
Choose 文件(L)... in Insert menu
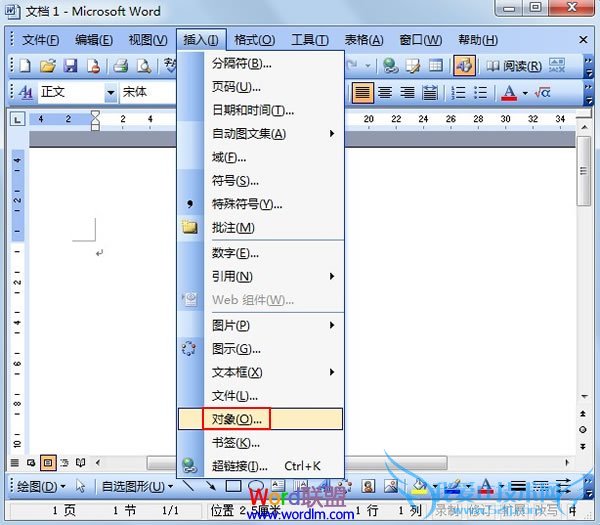click(261, 395)
